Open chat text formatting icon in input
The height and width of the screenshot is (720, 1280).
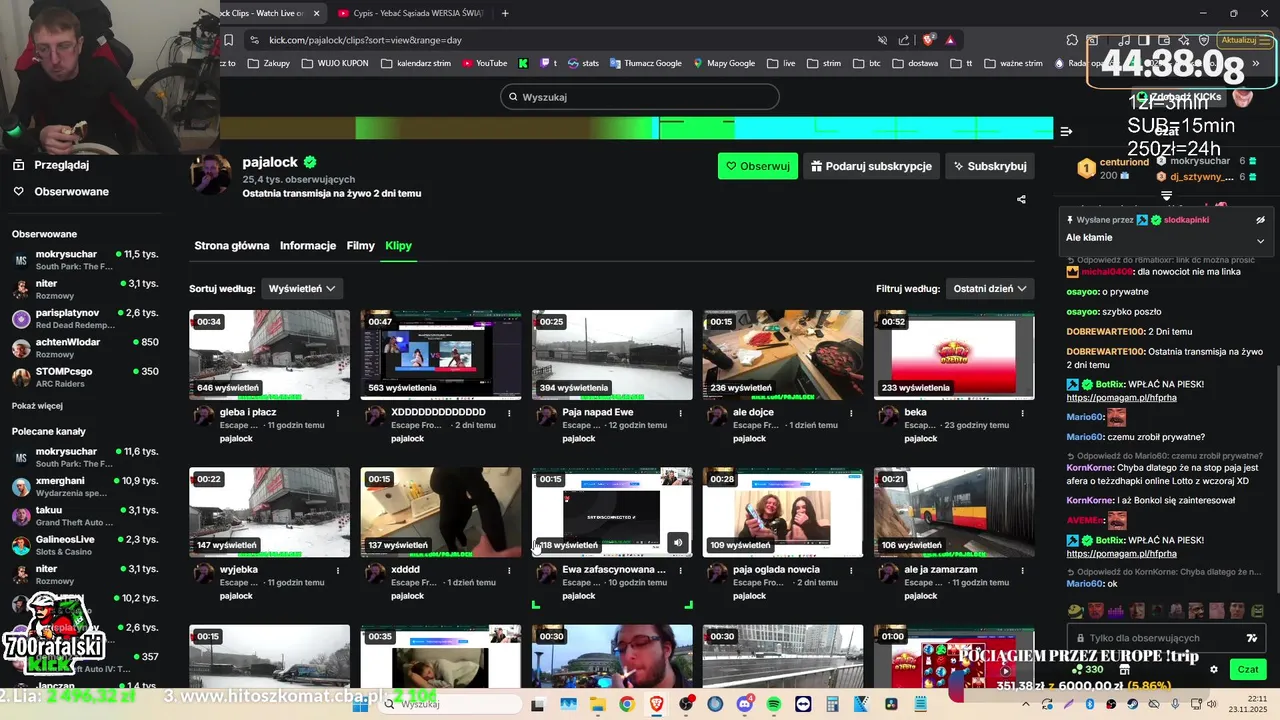(x=1251, y=638)
